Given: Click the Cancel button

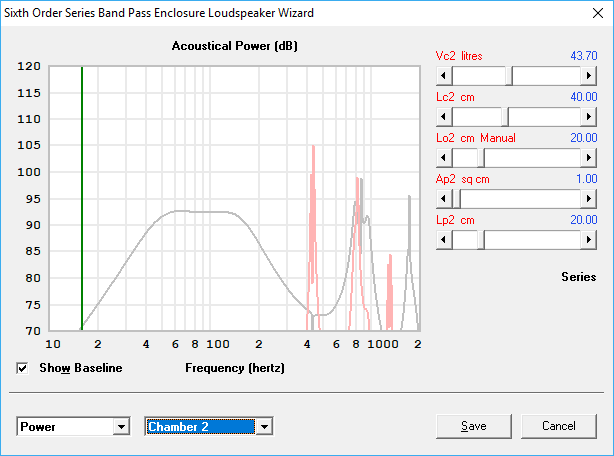Looking at the screenshot, I should coord(559,426).
